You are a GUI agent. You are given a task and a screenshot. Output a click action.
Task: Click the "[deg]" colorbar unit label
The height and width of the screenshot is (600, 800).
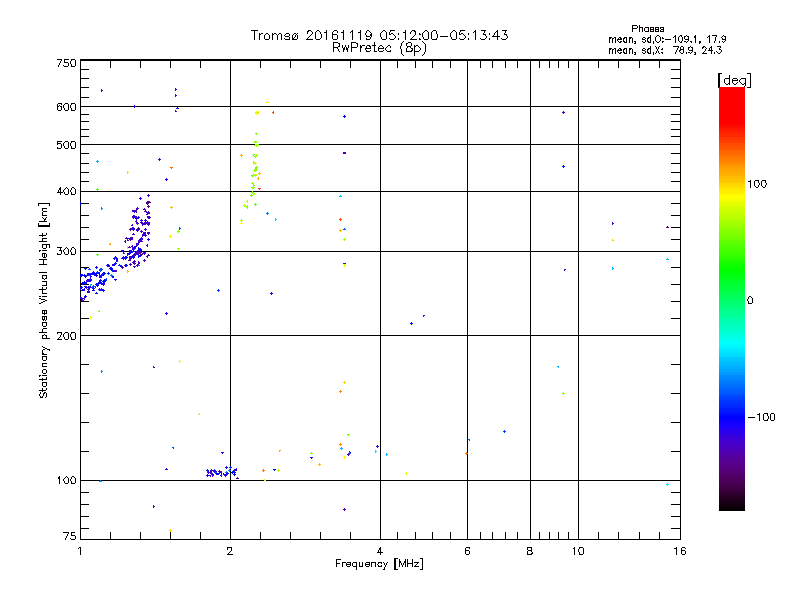pyautogui.click(x=734, y=80)
